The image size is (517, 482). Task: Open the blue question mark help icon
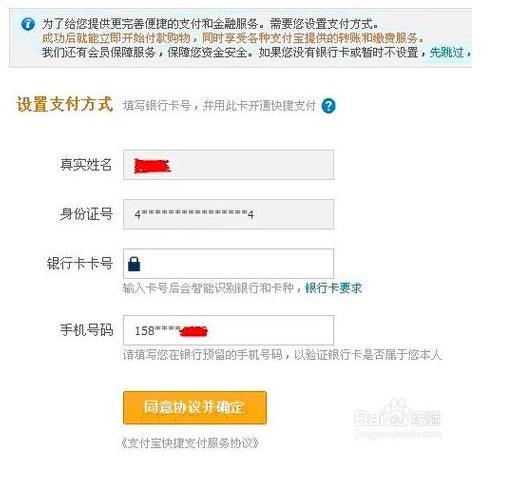click(x=328, y=106)
